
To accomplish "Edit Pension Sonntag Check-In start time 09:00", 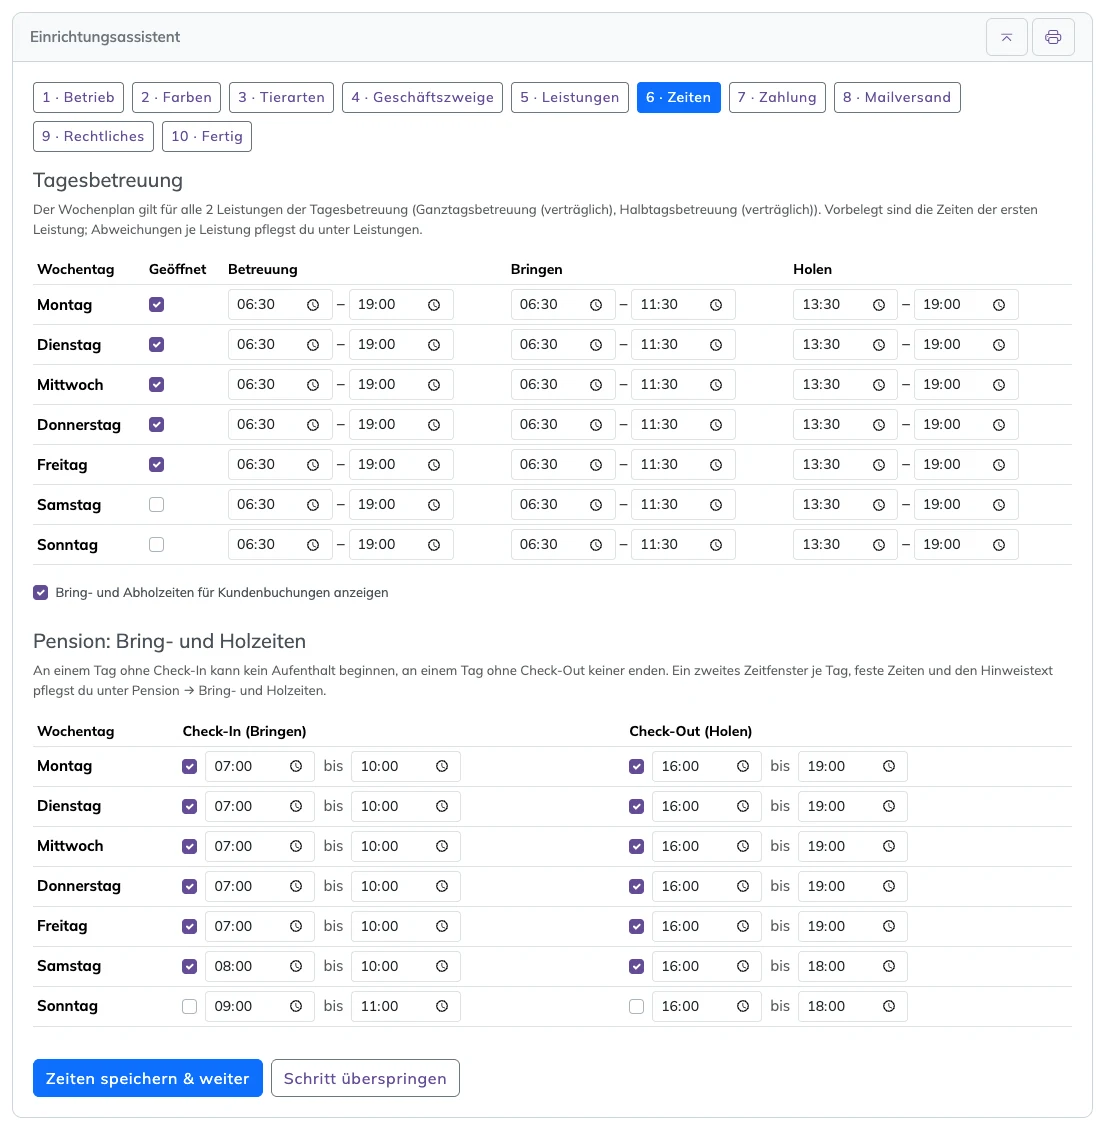I will click(x=259, y=1006).
